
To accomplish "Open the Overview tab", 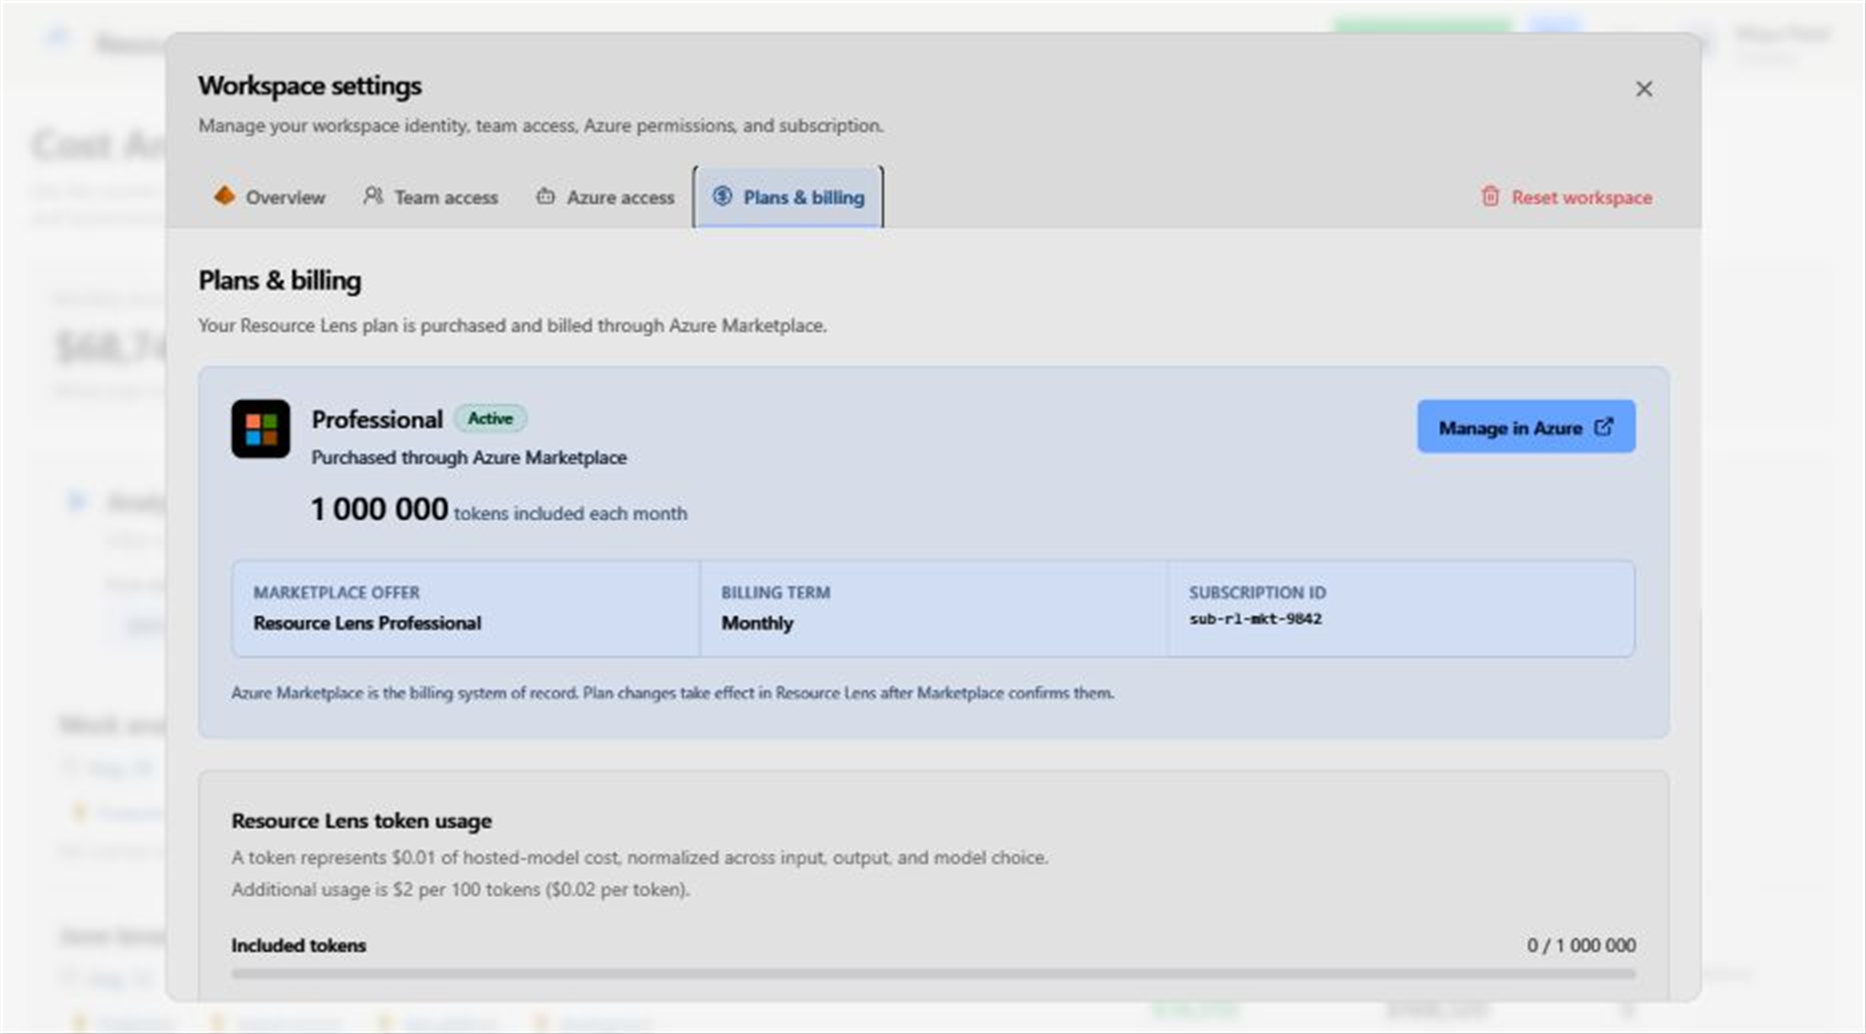I will click(x=270, y=197).
